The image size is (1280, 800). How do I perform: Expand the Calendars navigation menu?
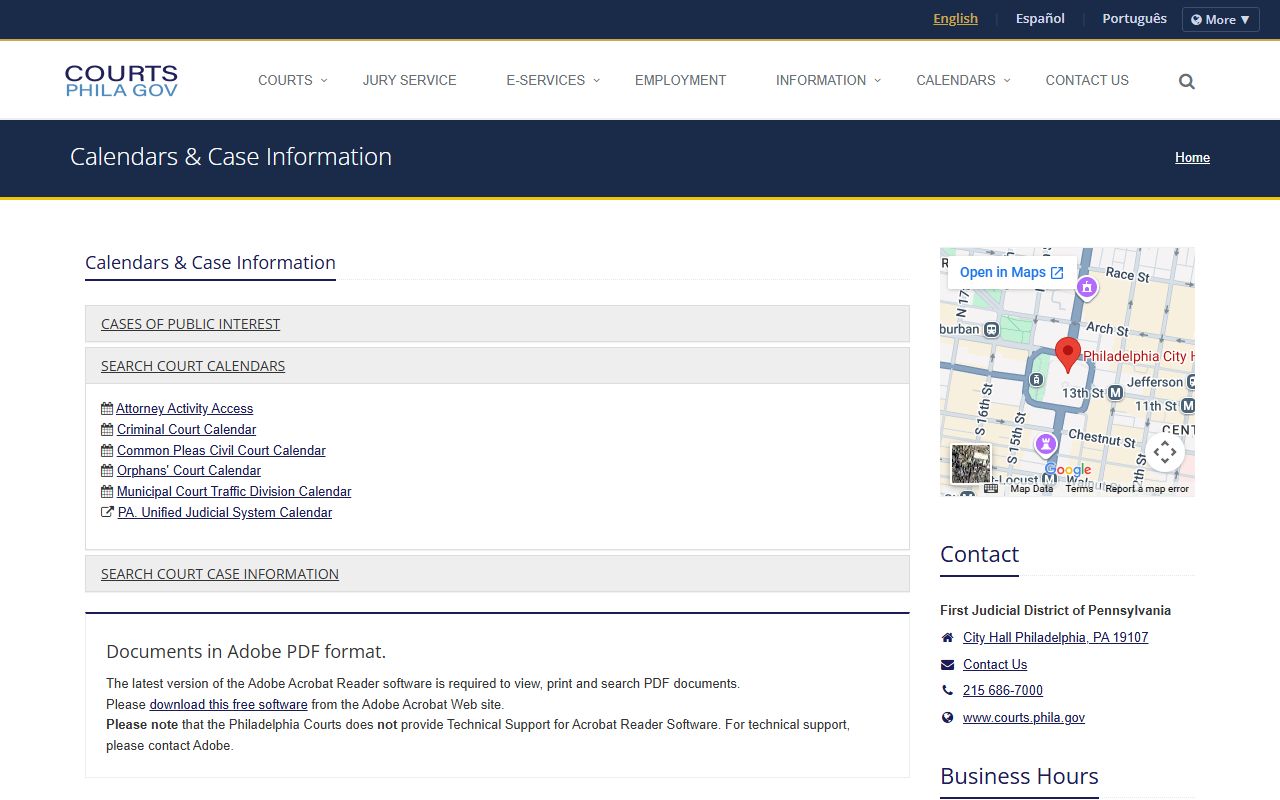[x=963, y=80]
